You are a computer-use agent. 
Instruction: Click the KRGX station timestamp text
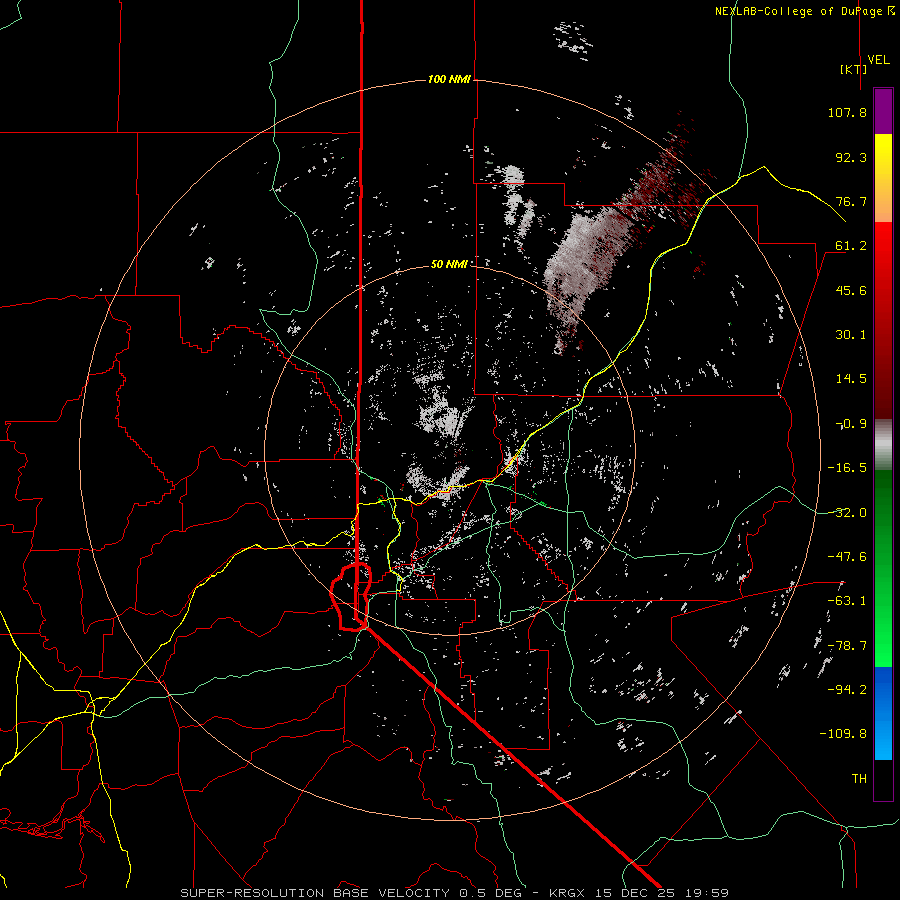click(639, 893)
